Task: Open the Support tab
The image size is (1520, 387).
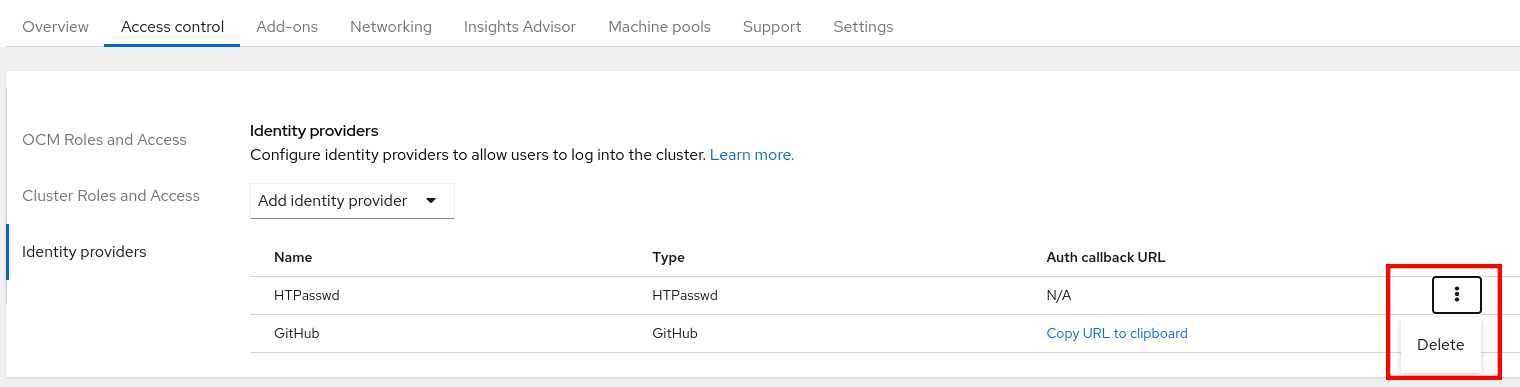Action: click(772, 27)
